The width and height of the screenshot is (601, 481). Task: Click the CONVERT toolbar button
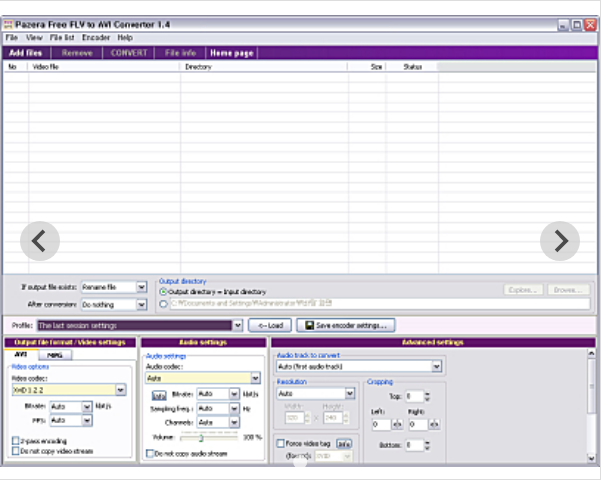point(129,53)
